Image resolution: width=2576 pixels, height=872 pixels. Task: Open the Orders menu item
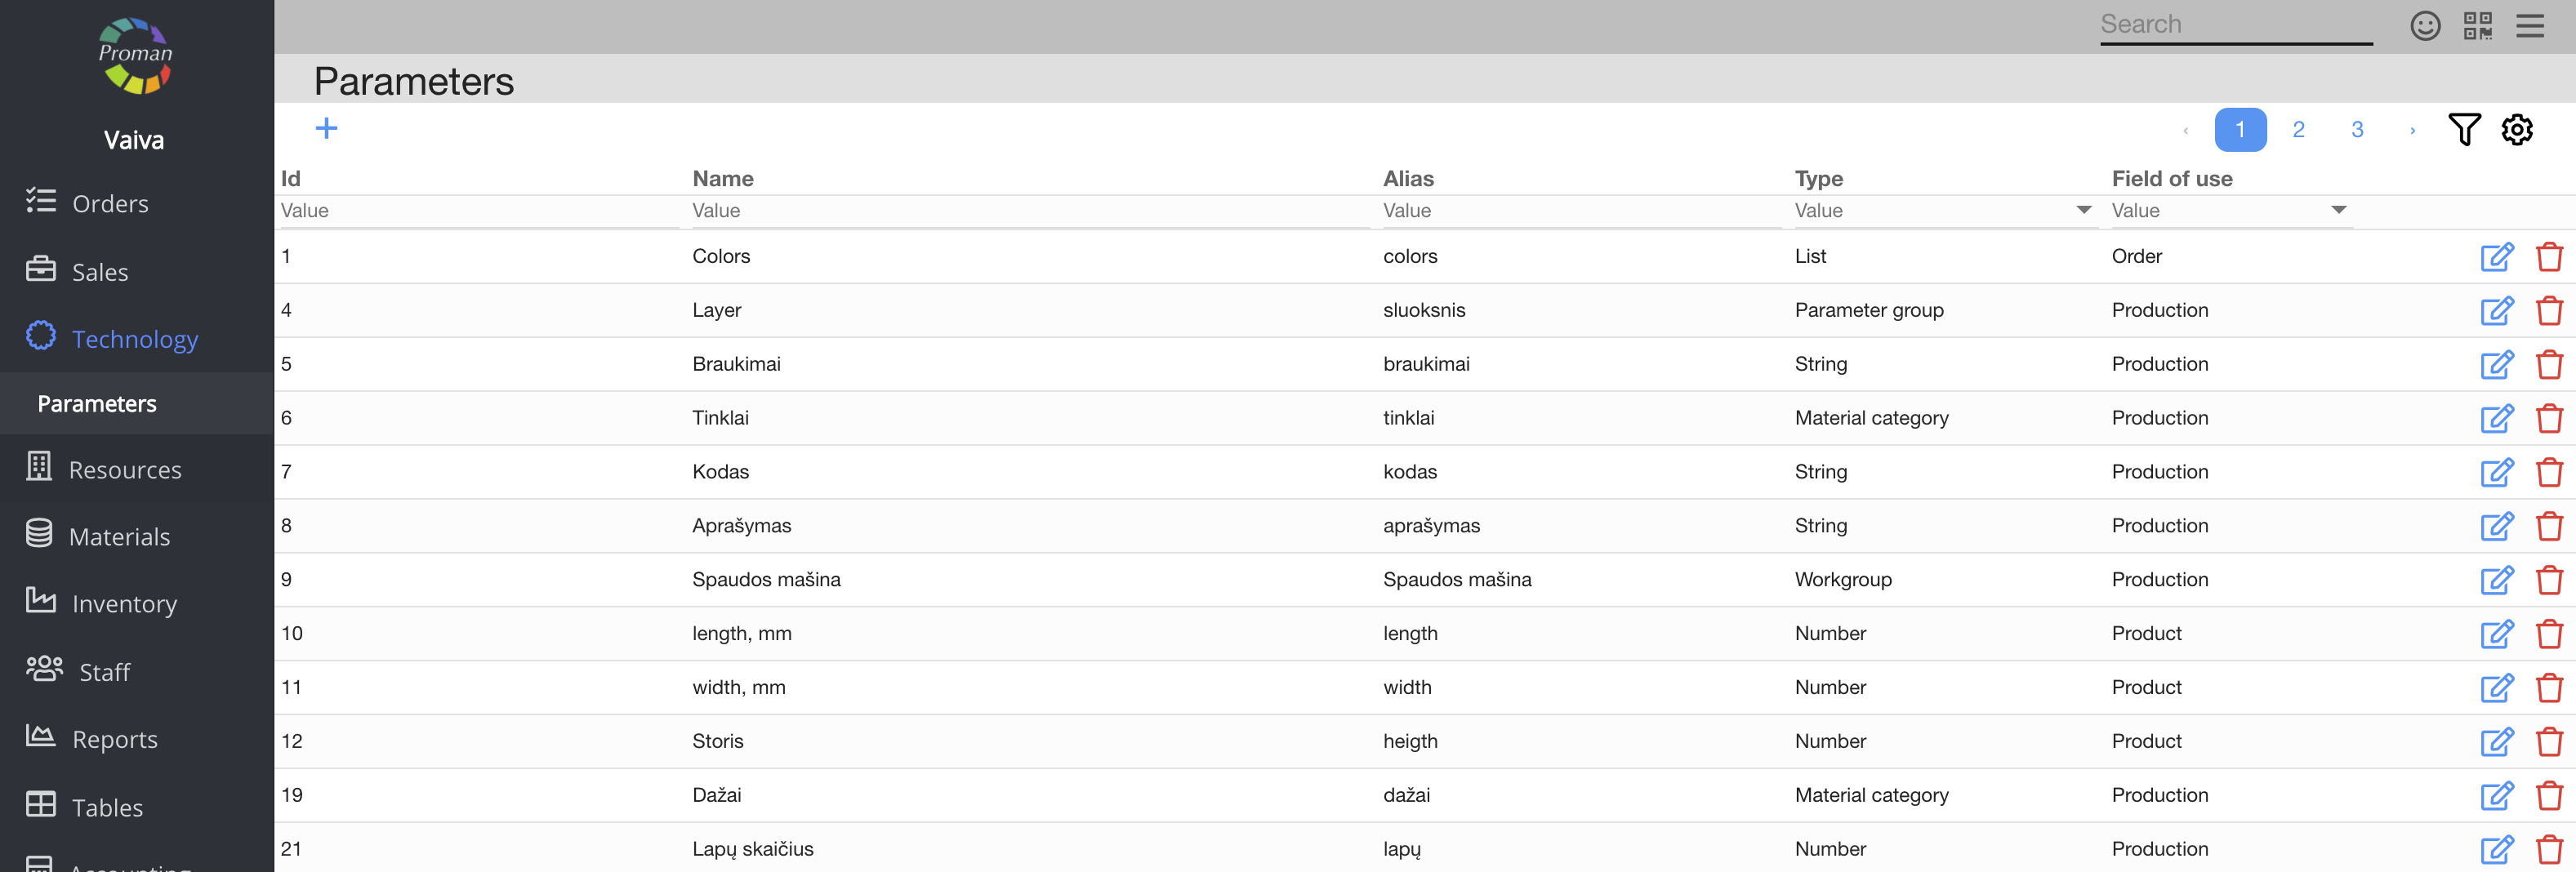(x=110, y=204)
